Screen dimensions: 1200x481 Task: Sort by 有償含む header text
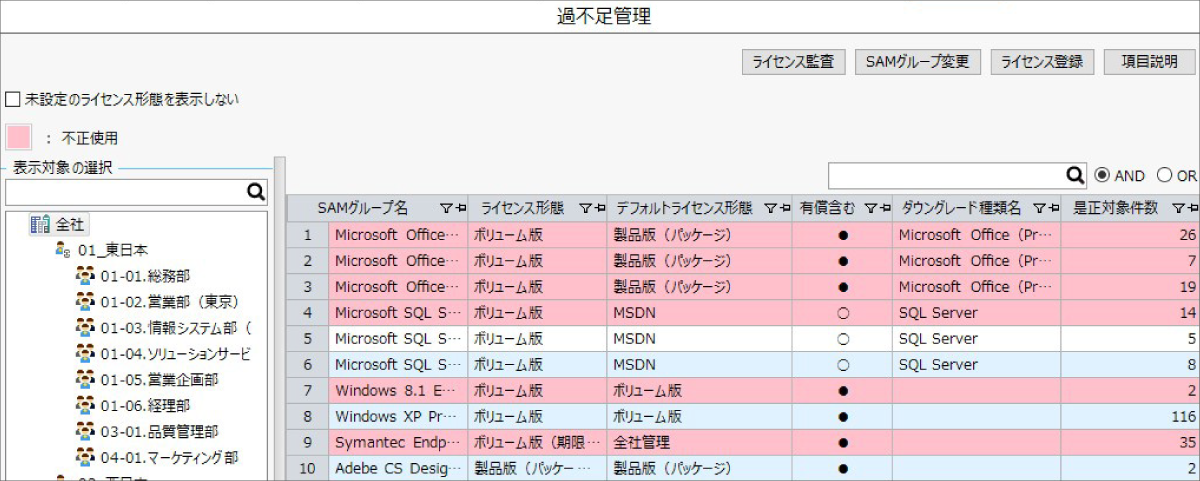pos(827,209)
